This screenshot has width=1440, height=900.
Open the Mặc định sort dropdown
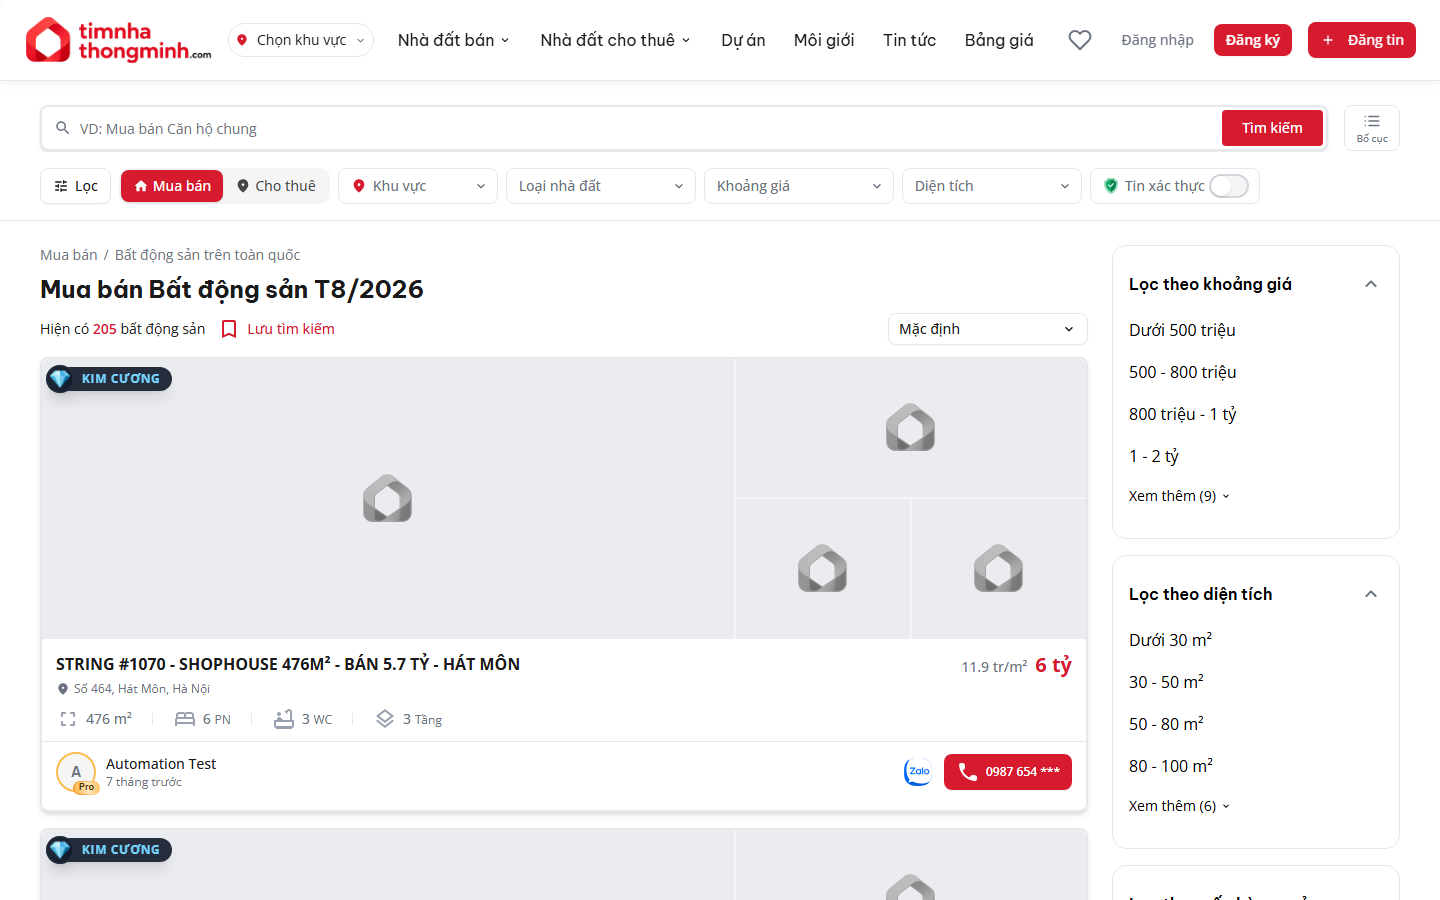click(x=988, y=329)
